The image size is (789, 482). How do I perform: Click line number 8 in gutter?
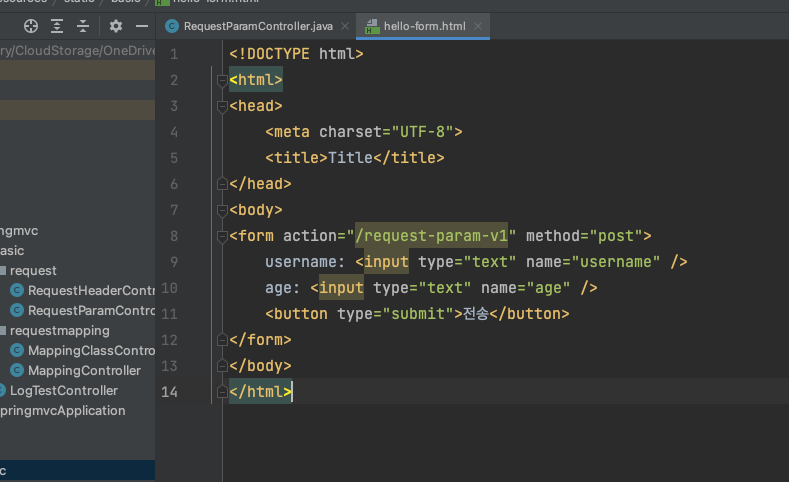[x=174, y=235]
